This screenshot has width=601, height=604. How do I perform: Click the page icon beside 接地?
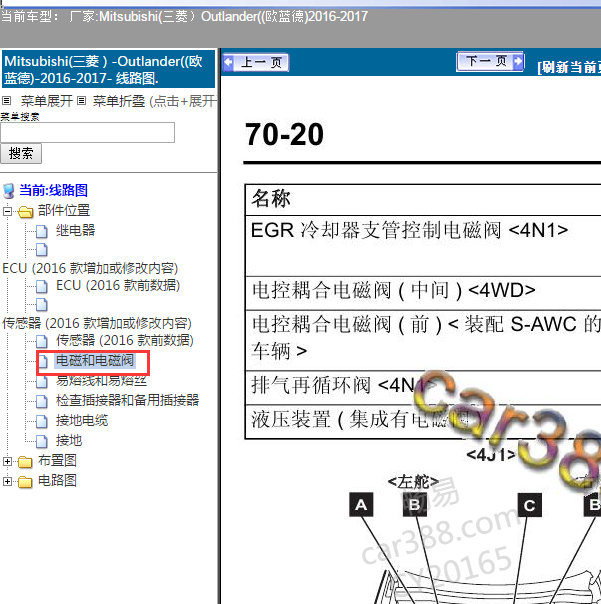coord(42,441)
